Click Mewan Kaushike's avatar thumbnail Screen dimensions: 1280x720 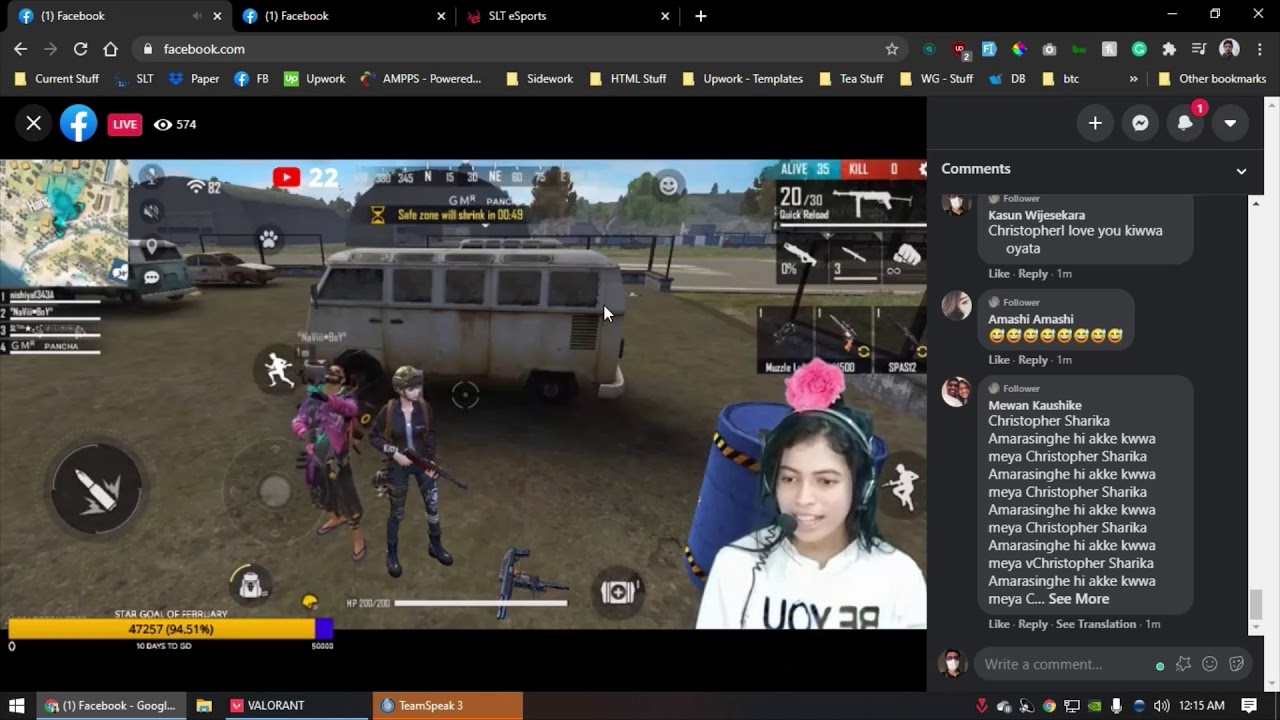coord(957,391)
